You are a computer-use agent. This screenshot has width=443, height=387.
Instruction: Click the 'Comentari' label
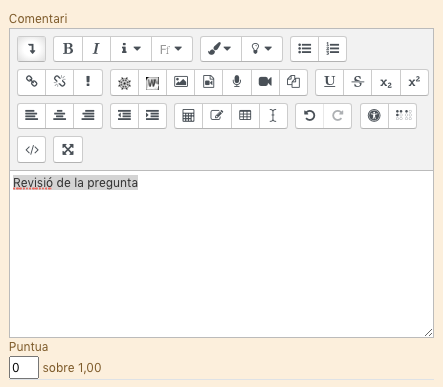click(38, 19)
